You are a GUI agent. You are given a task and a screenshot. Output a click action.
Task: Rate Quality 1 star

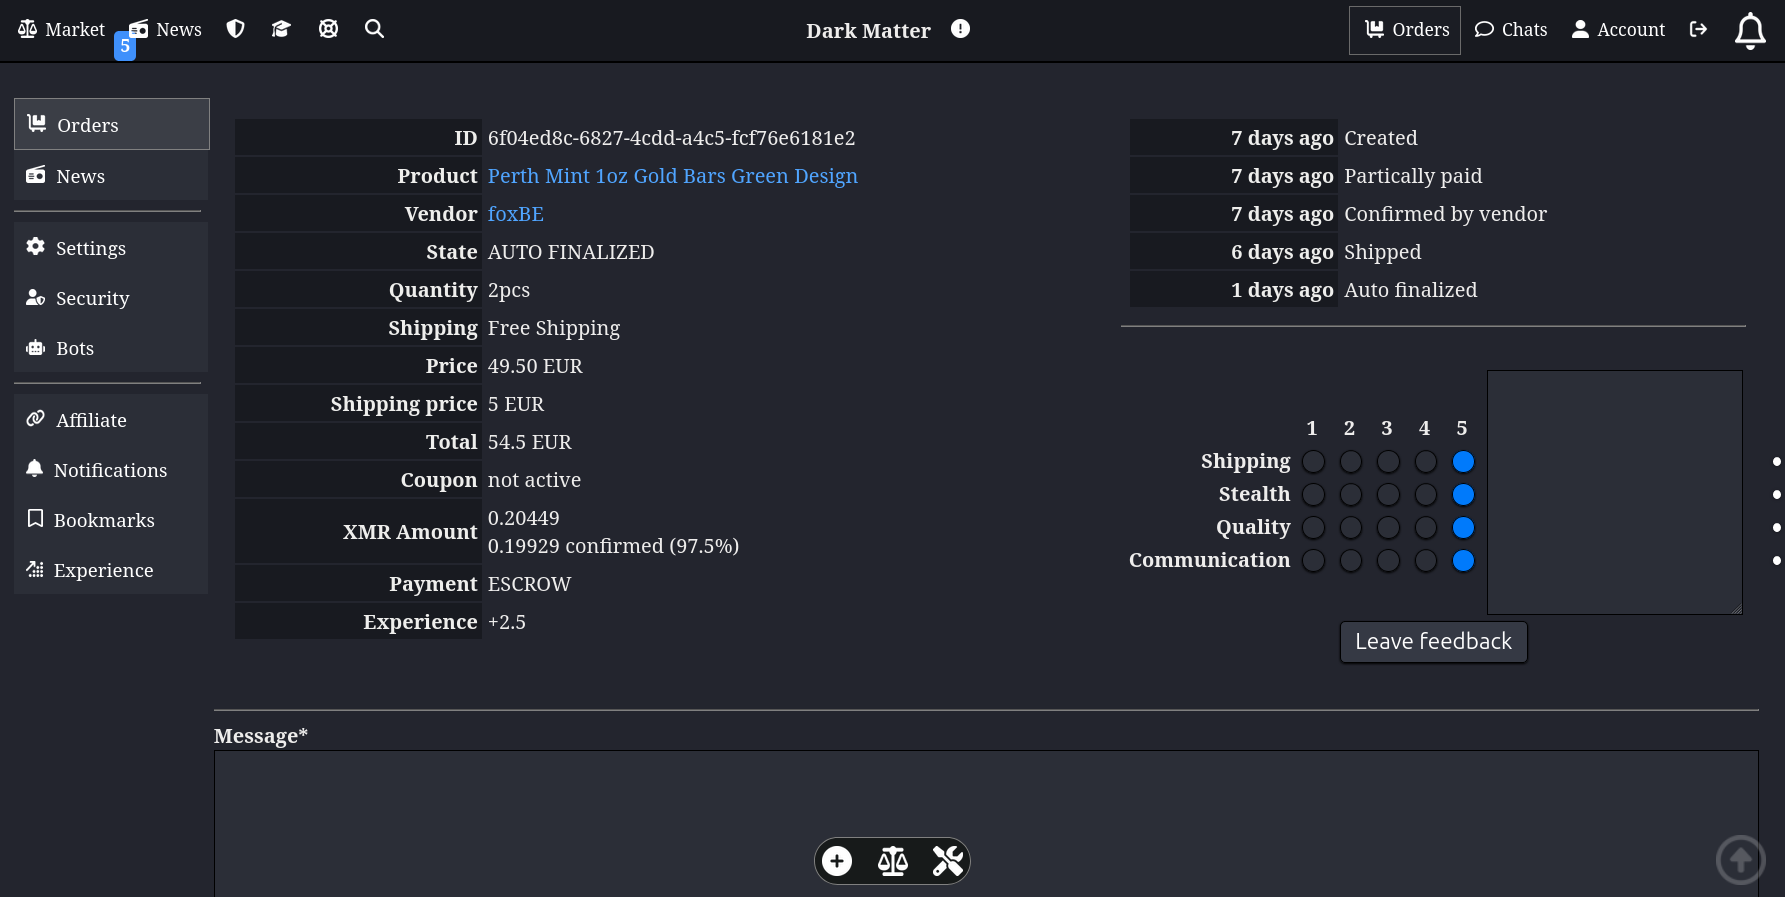point(1314,527)
